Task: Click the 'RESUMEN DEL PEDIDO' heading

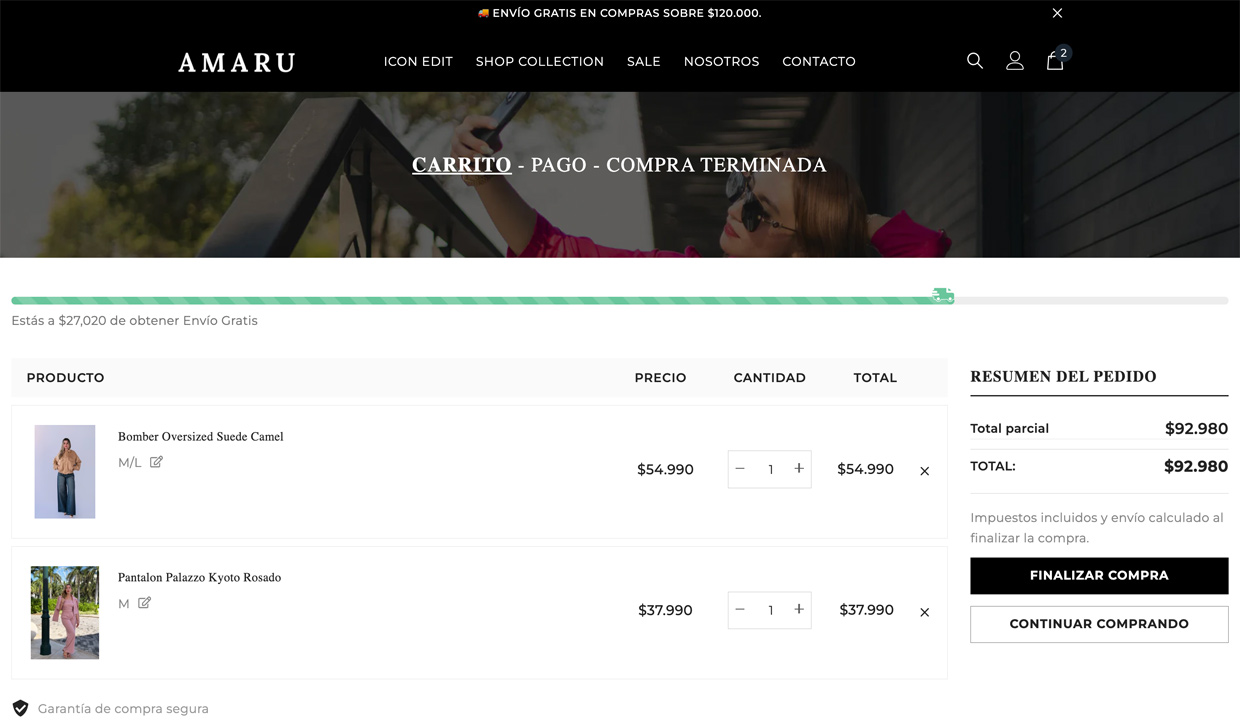Action: point(1063,377)
